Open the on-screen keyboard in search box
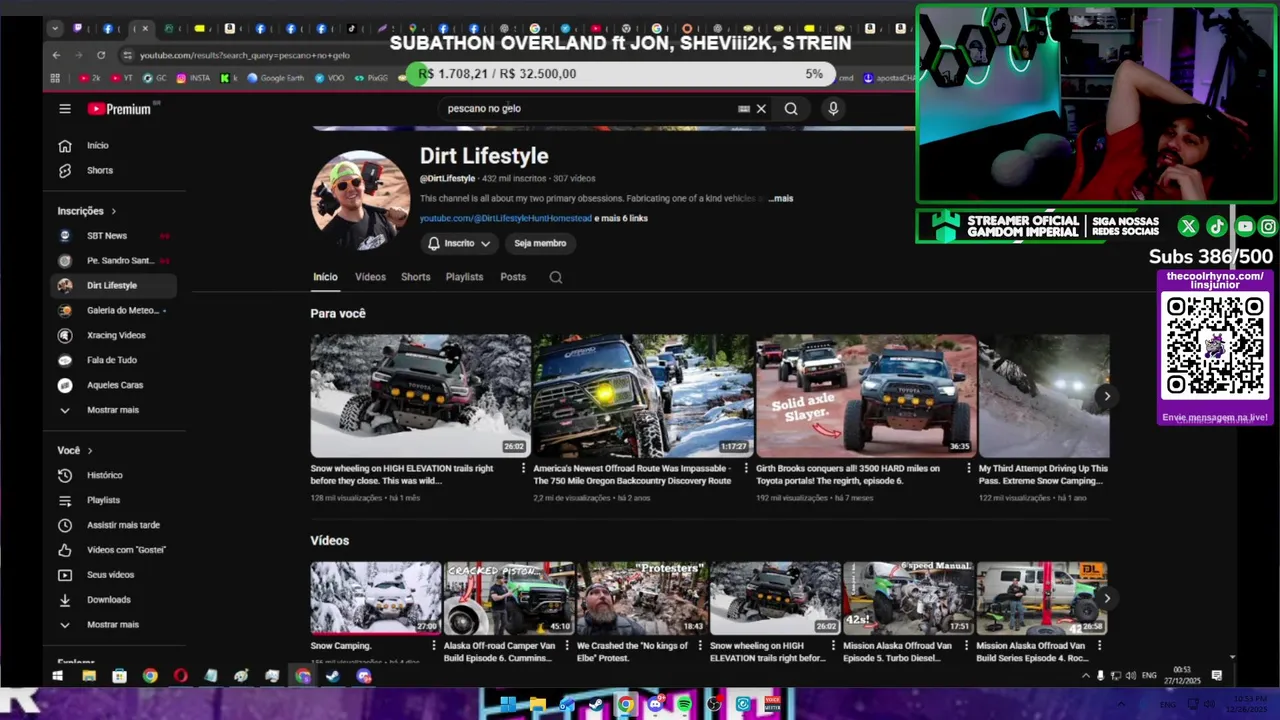Viewport: 1280px width, 720px height. click(x=743, y=109)
